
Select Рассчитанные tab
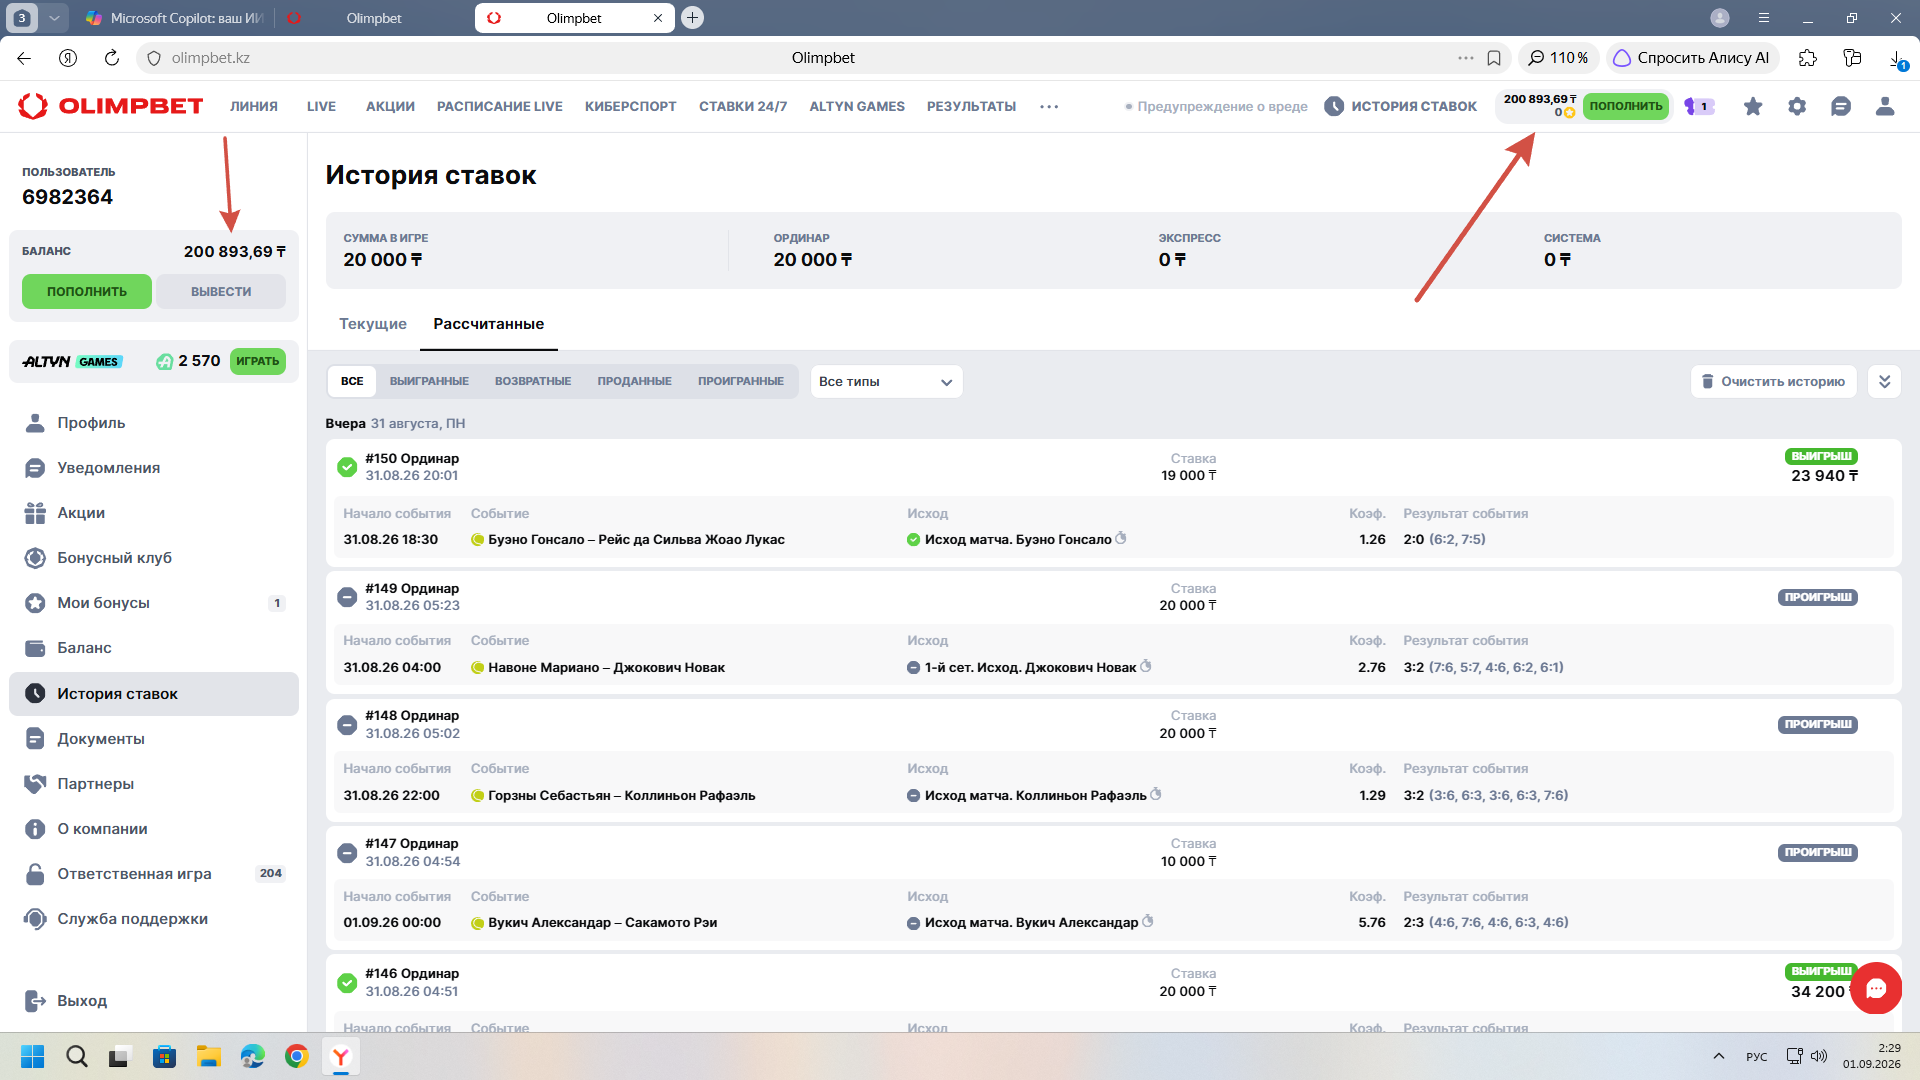489,324
